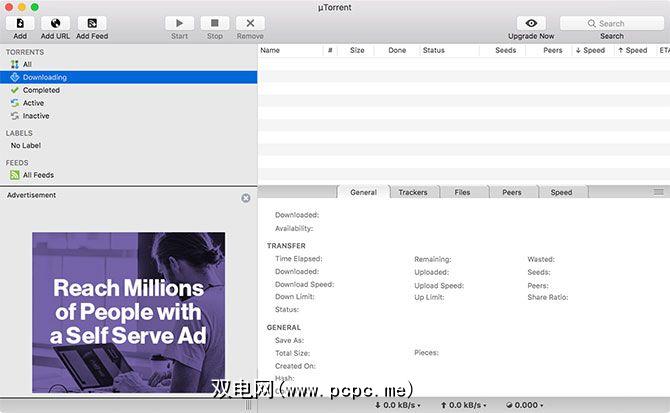
Task: Open the Add URL globe icon
Action: [55, 23]
